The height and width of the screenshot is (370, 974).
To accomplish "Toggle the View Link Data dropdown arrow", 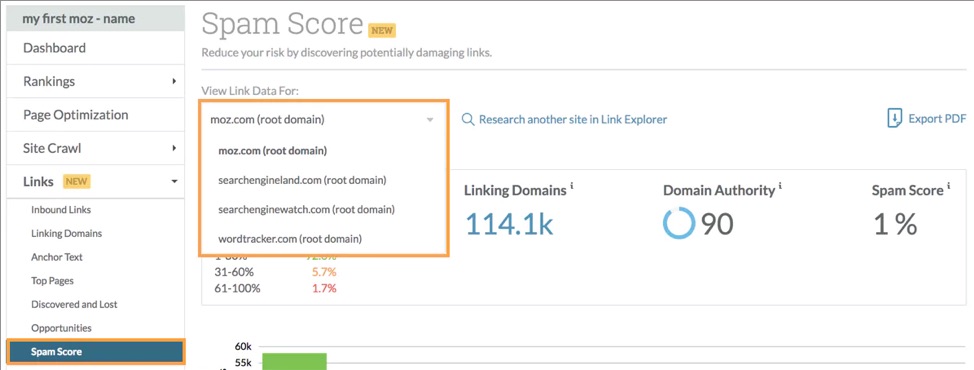I will (x=429, y=120).
